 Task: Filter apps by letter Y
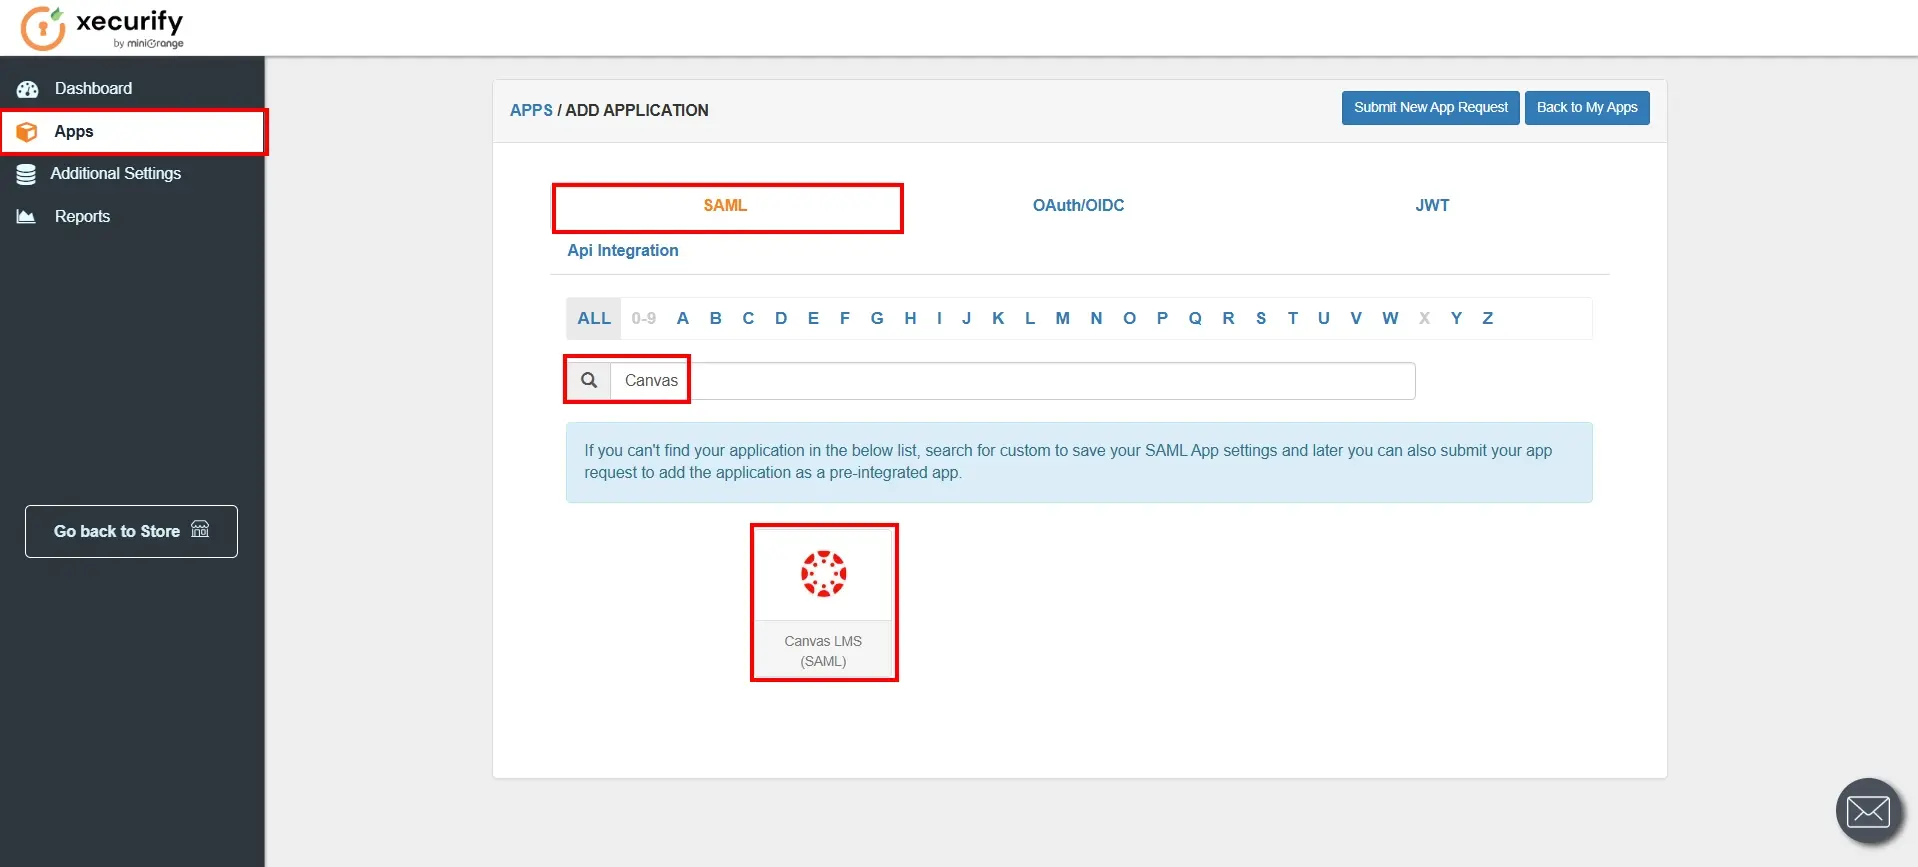click(x=1457, y=318)
